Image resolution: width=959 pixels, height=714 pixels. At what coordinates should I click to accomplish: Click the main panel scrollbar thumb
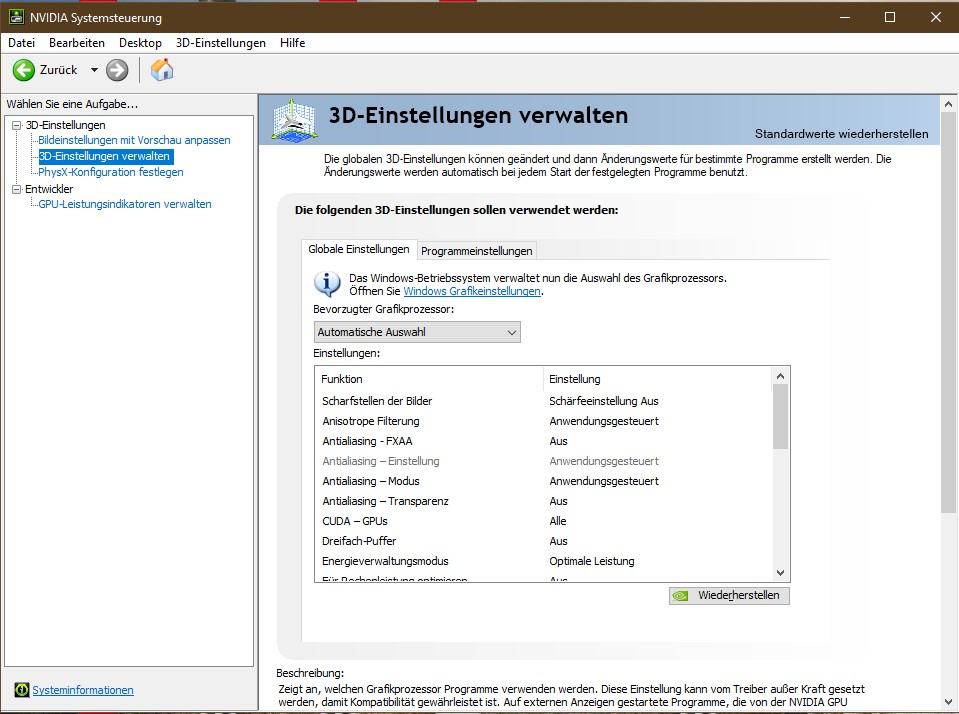coord(948,313)
